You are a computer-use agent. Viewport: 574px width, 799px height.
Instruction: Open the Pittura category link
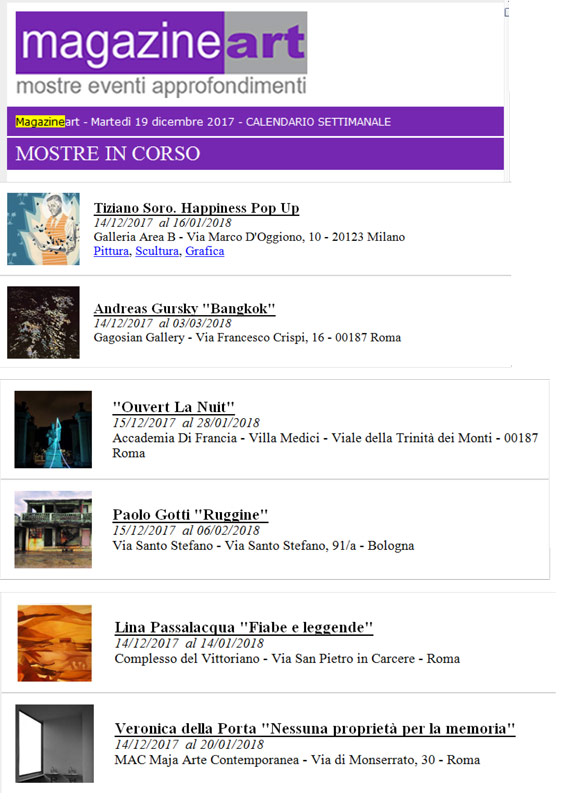point(111,251)
